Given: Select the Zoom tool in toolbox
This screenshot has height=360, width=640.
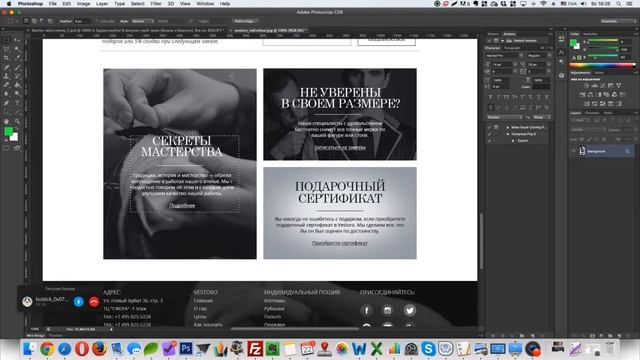Looking at the screenshot, I should tap(17, 121).
